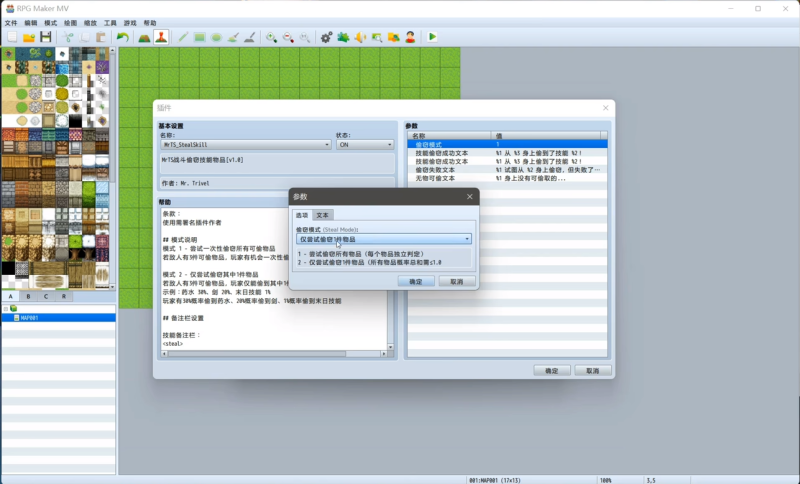Screen dimensions: 800x484
Task: Select the 选项 tab in 参数 dialog
Action: (x=302, y=215)
